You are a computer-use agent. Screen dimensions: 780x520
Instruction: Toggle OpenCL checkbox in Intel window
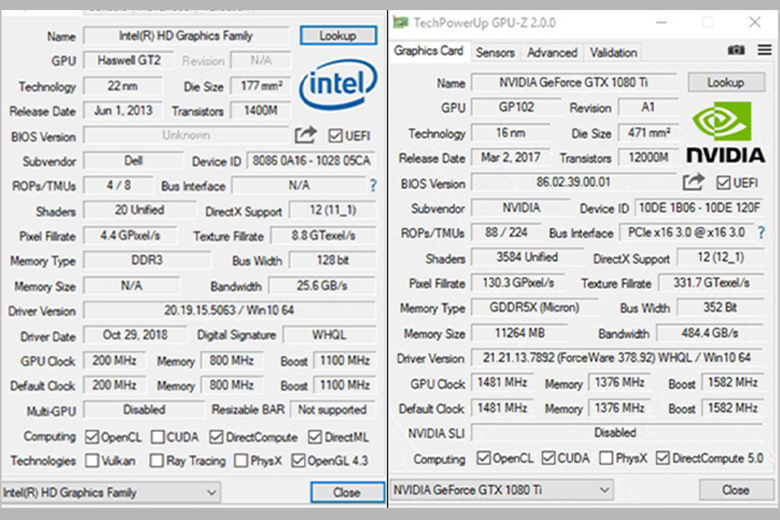click(92, 437)
